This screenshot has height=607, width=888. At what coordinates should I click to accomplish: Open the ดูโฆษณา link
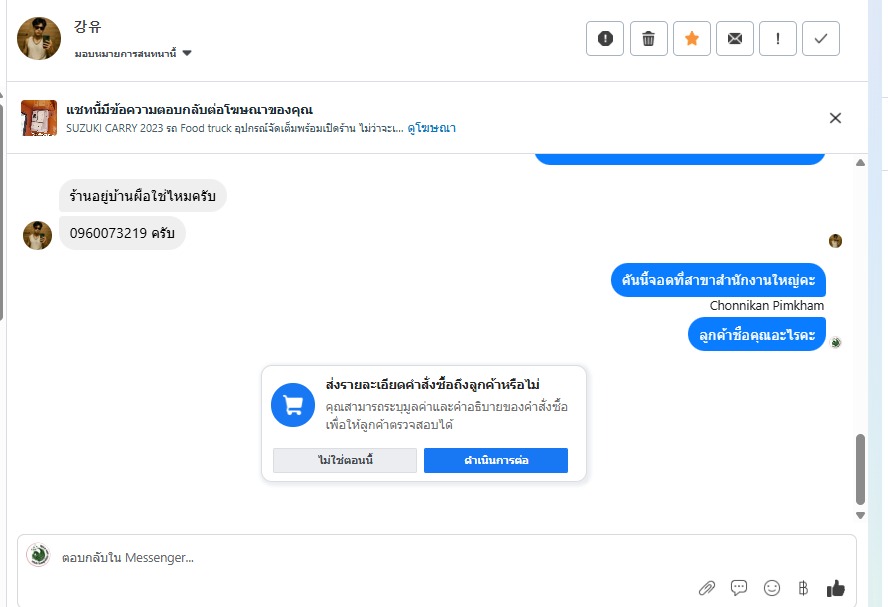point(432,128)
